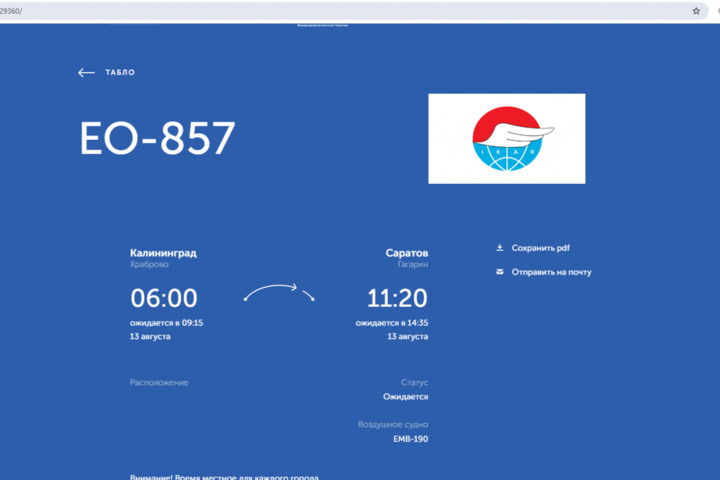This screenshot has height=480, width=720.
Task: Click the 11:20 arrival time
Action: tap(397, 298)
